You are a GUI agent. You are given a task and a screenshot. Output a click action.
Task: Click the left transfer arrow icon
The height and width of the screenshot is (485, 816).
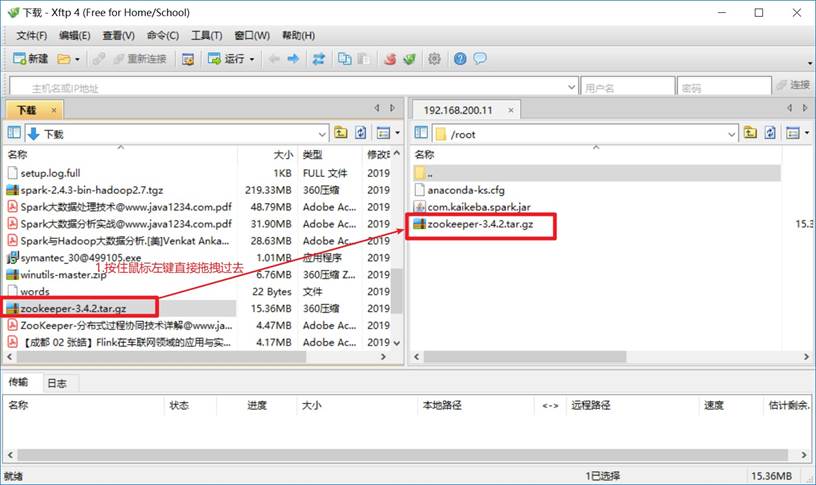click(x=274, y=59)
